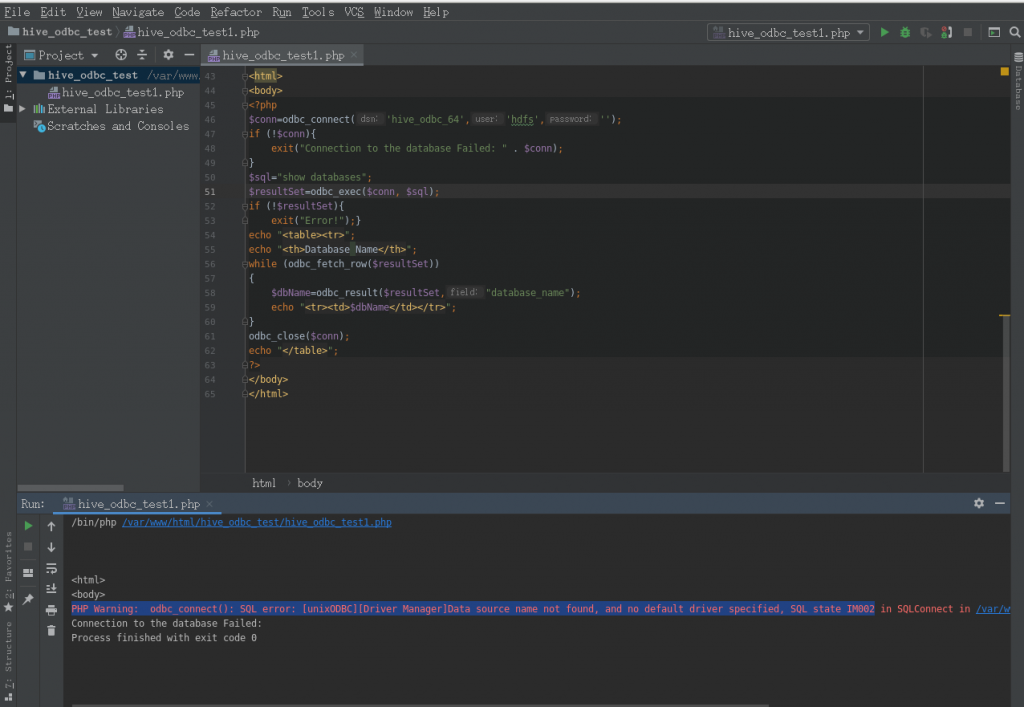Collapse all in the Project panel toolbar

pyautogui.click(x=142, y=55)
